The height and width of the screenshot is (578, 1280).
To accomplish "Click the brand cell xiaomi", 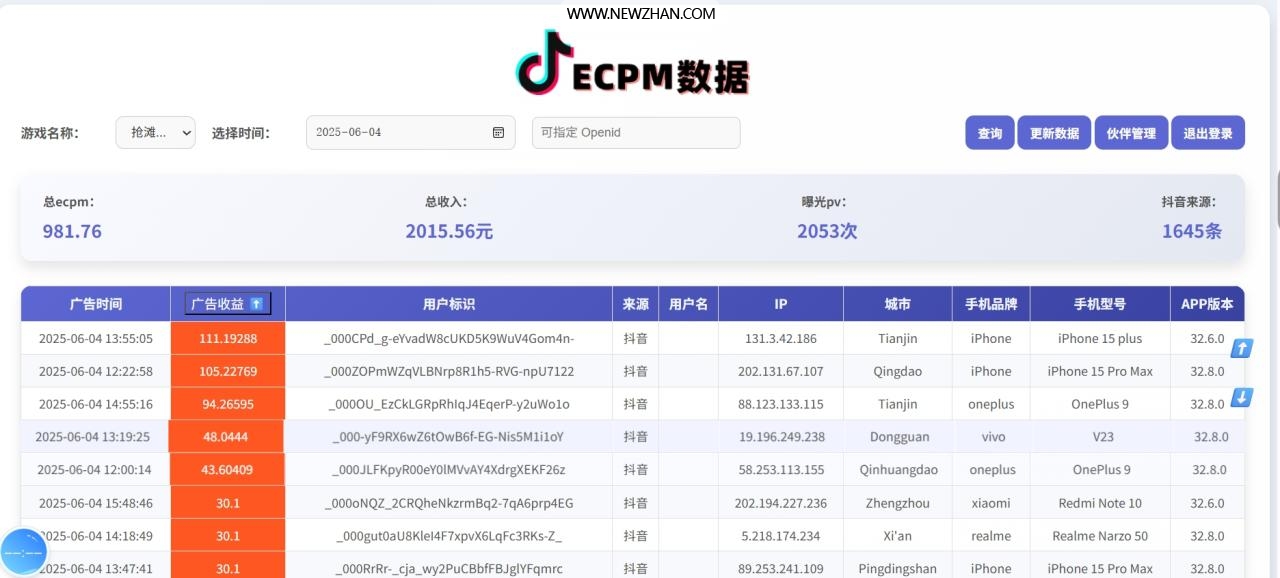I will (x=991, y=503).
